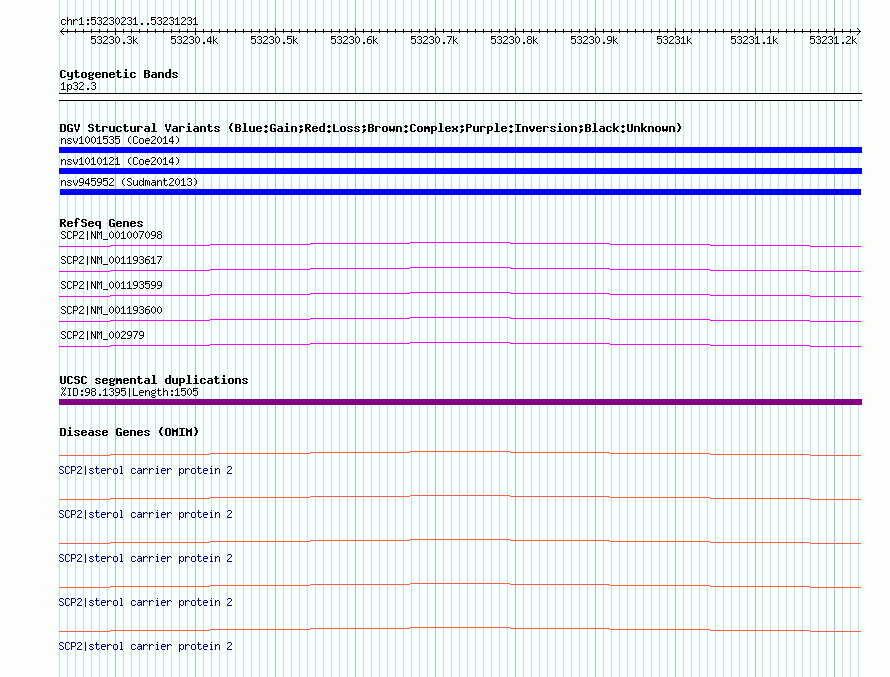Open the first SCP2|sterol carrier protein 2 link

click(146, 470)
